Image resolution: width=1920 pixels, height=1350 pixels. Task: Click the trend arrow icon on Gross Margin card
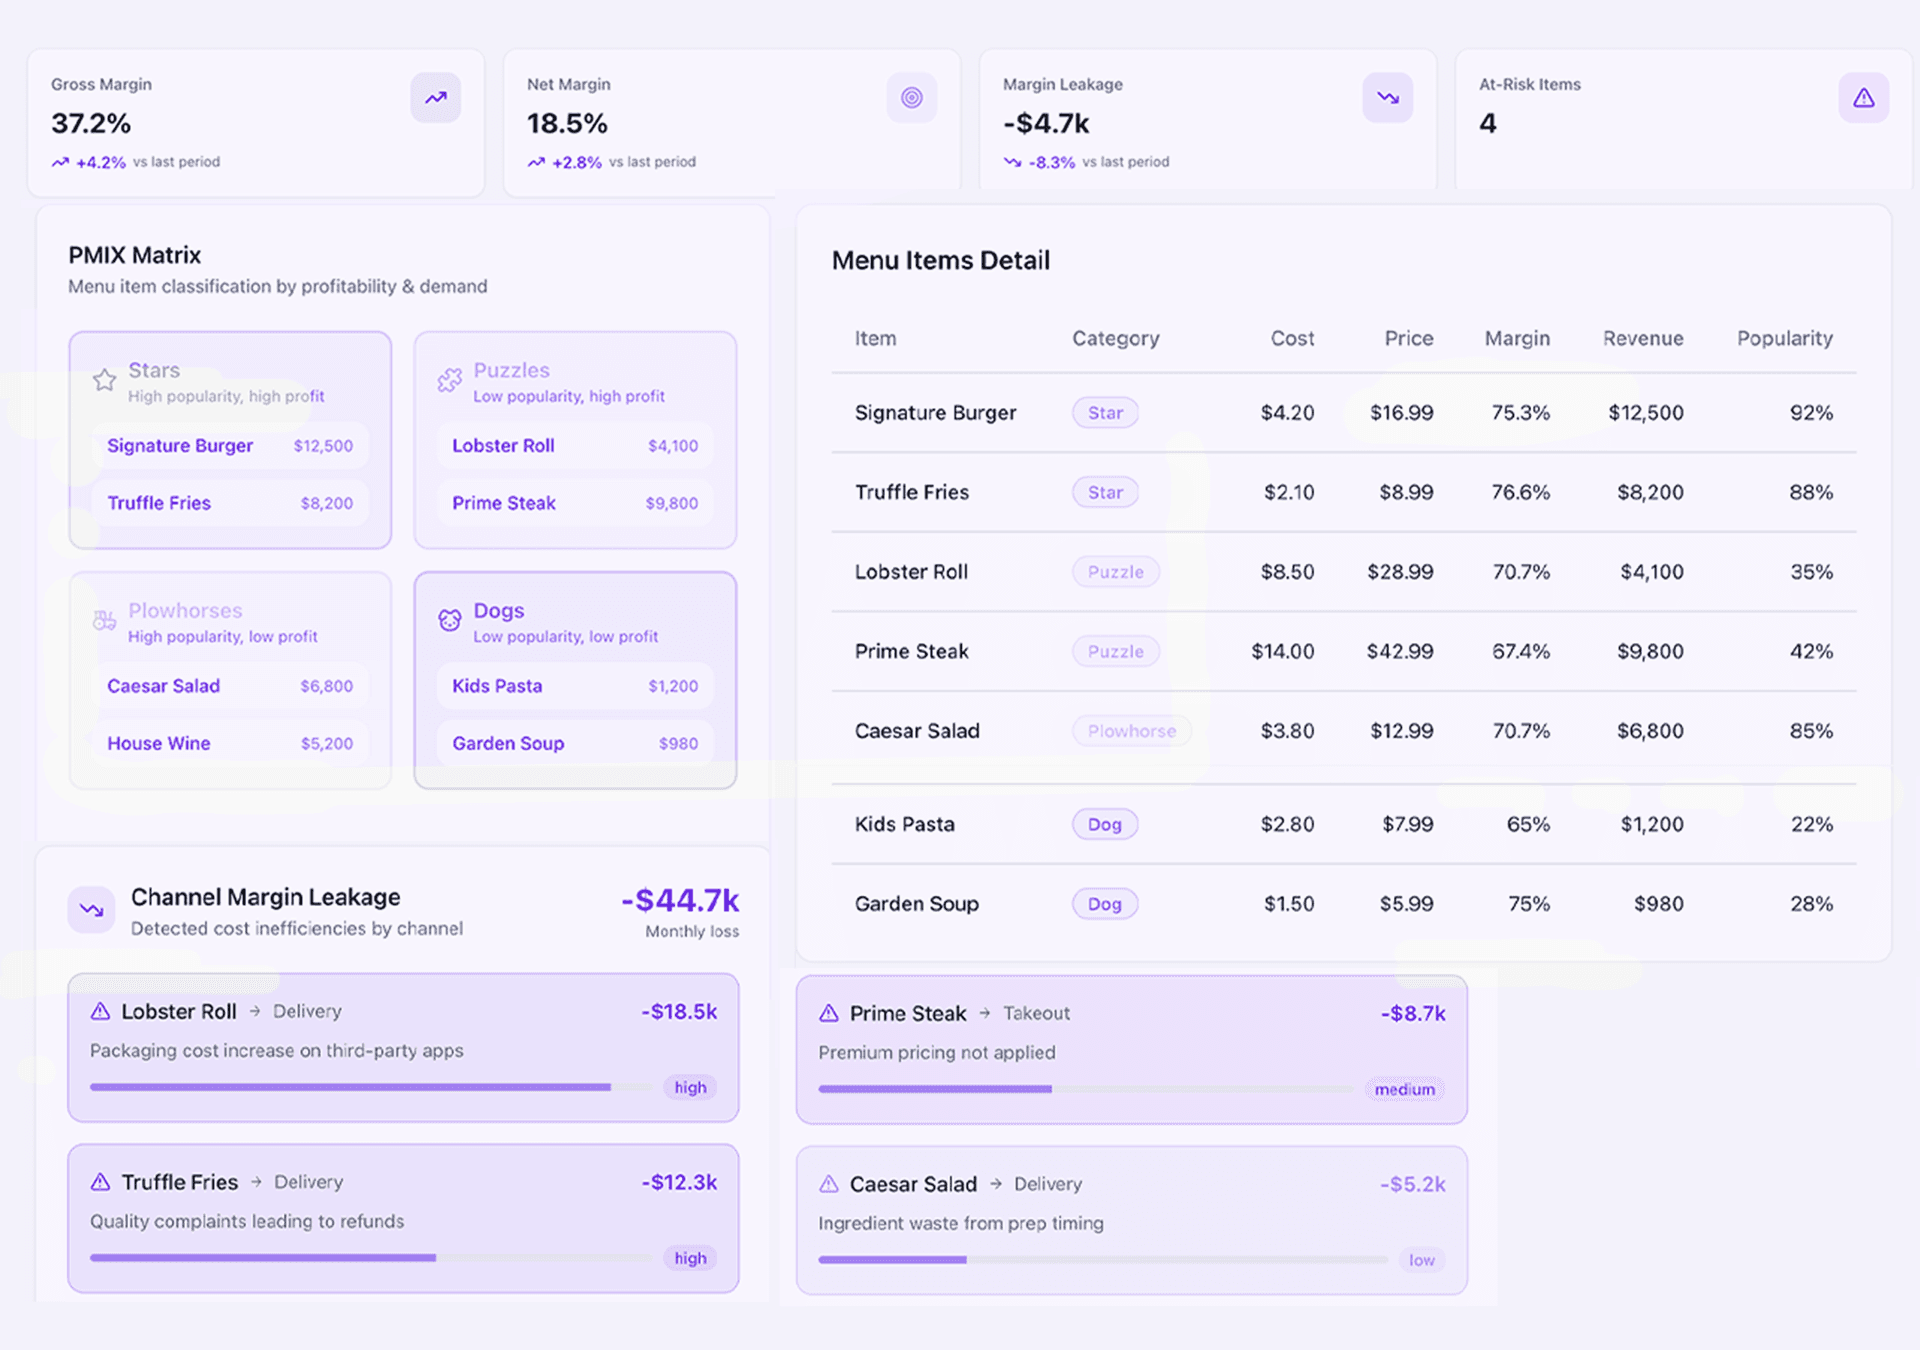click(435, 97)
